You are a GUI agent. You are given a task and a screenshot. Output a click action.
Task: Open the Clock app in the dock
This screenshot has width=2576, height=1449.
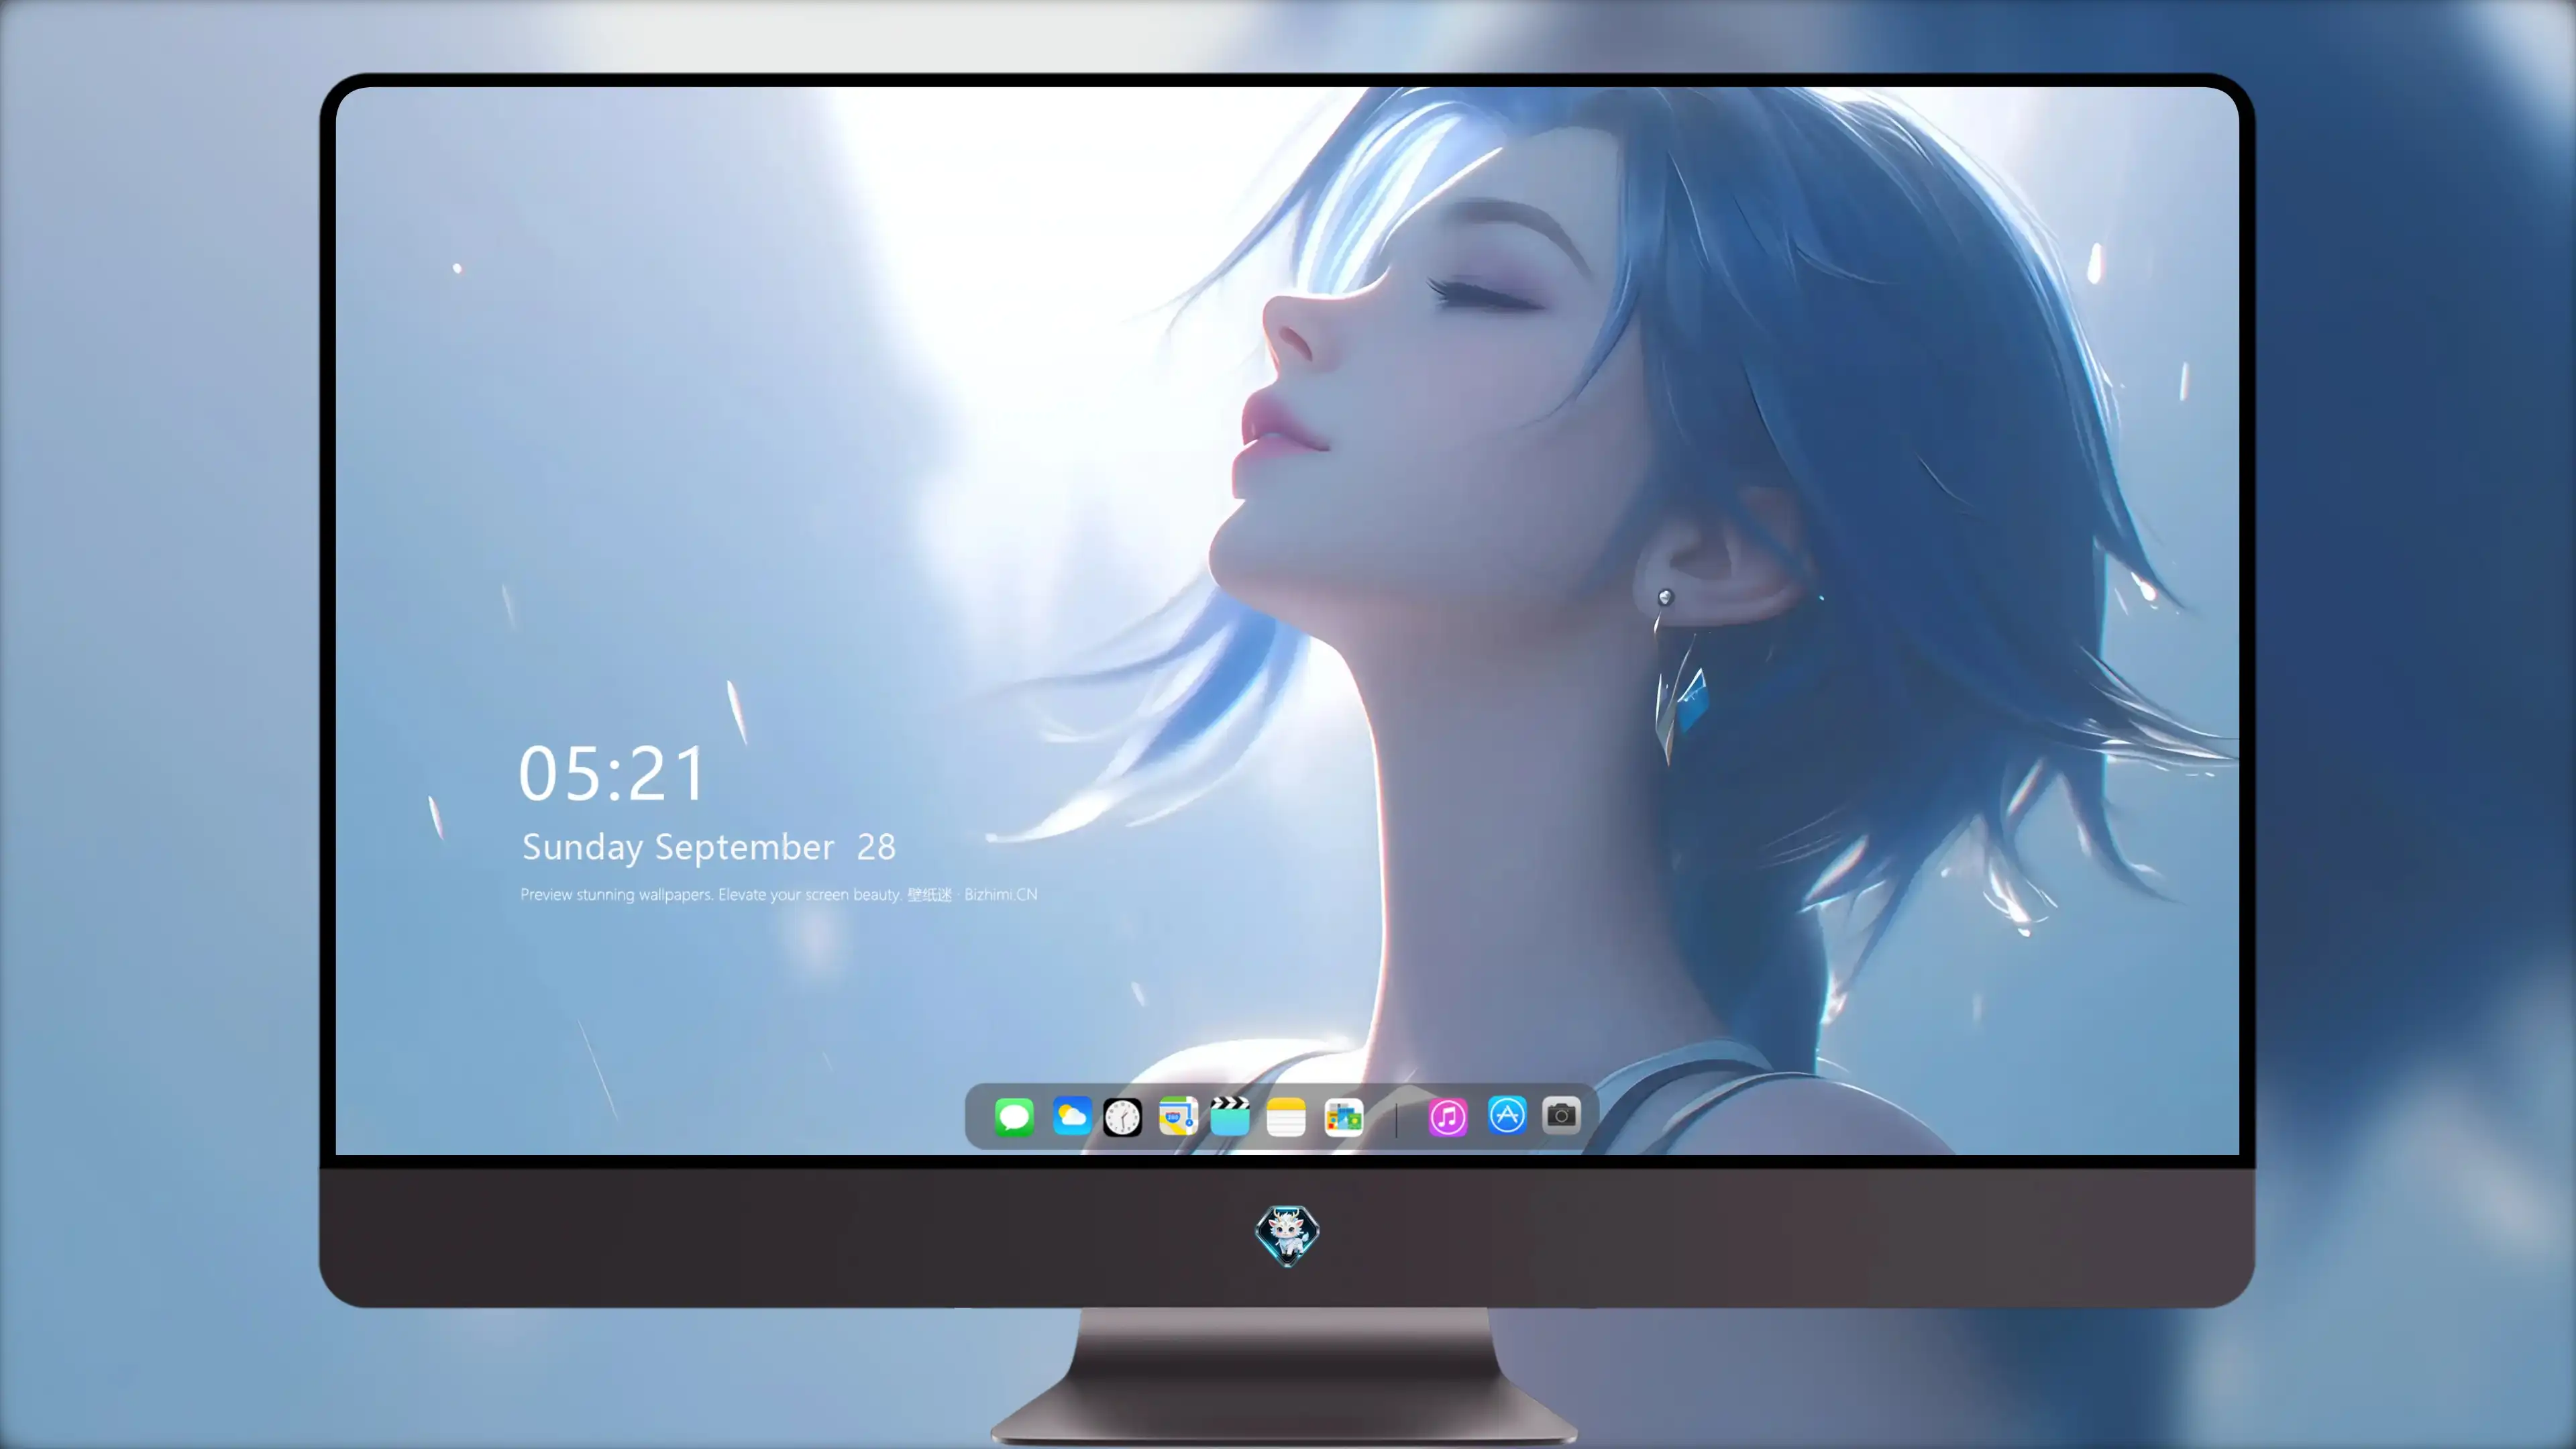point(1122,1117)
